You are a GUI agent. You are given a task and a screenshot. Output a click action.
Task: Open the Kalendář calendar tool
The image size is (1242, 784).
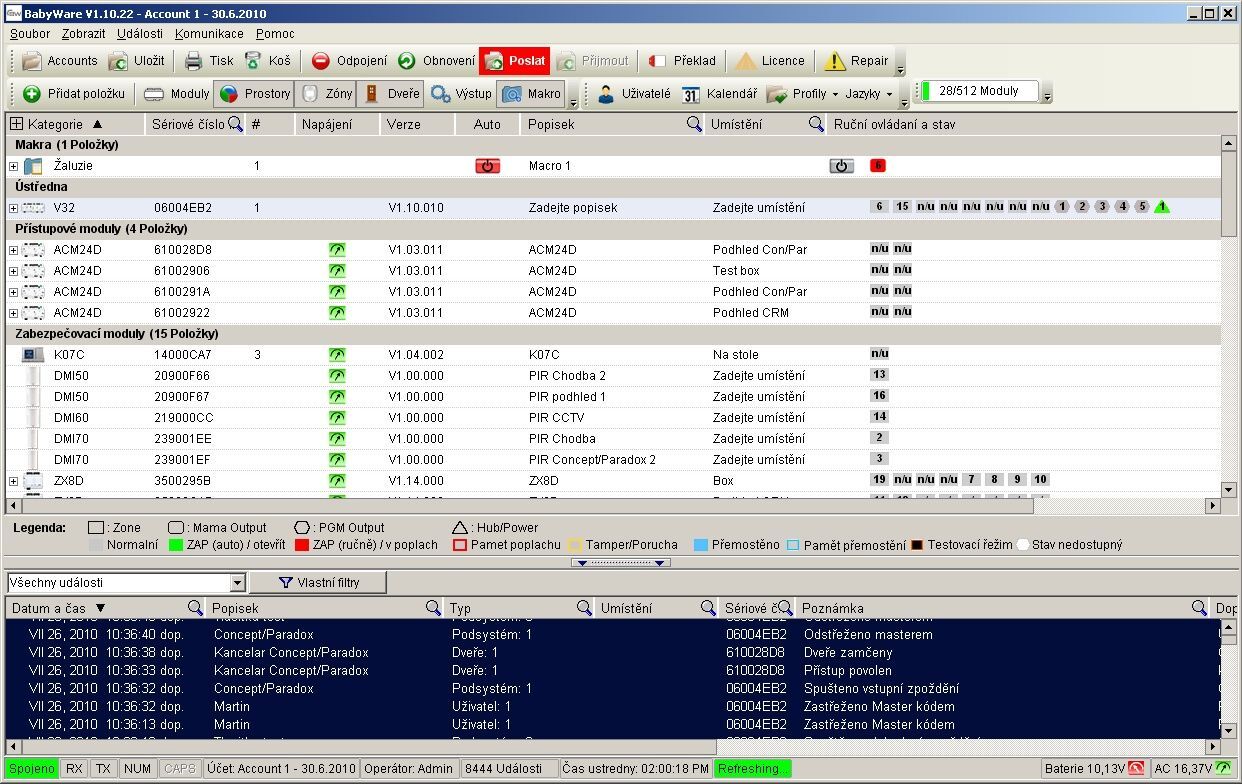coord(719,94)
